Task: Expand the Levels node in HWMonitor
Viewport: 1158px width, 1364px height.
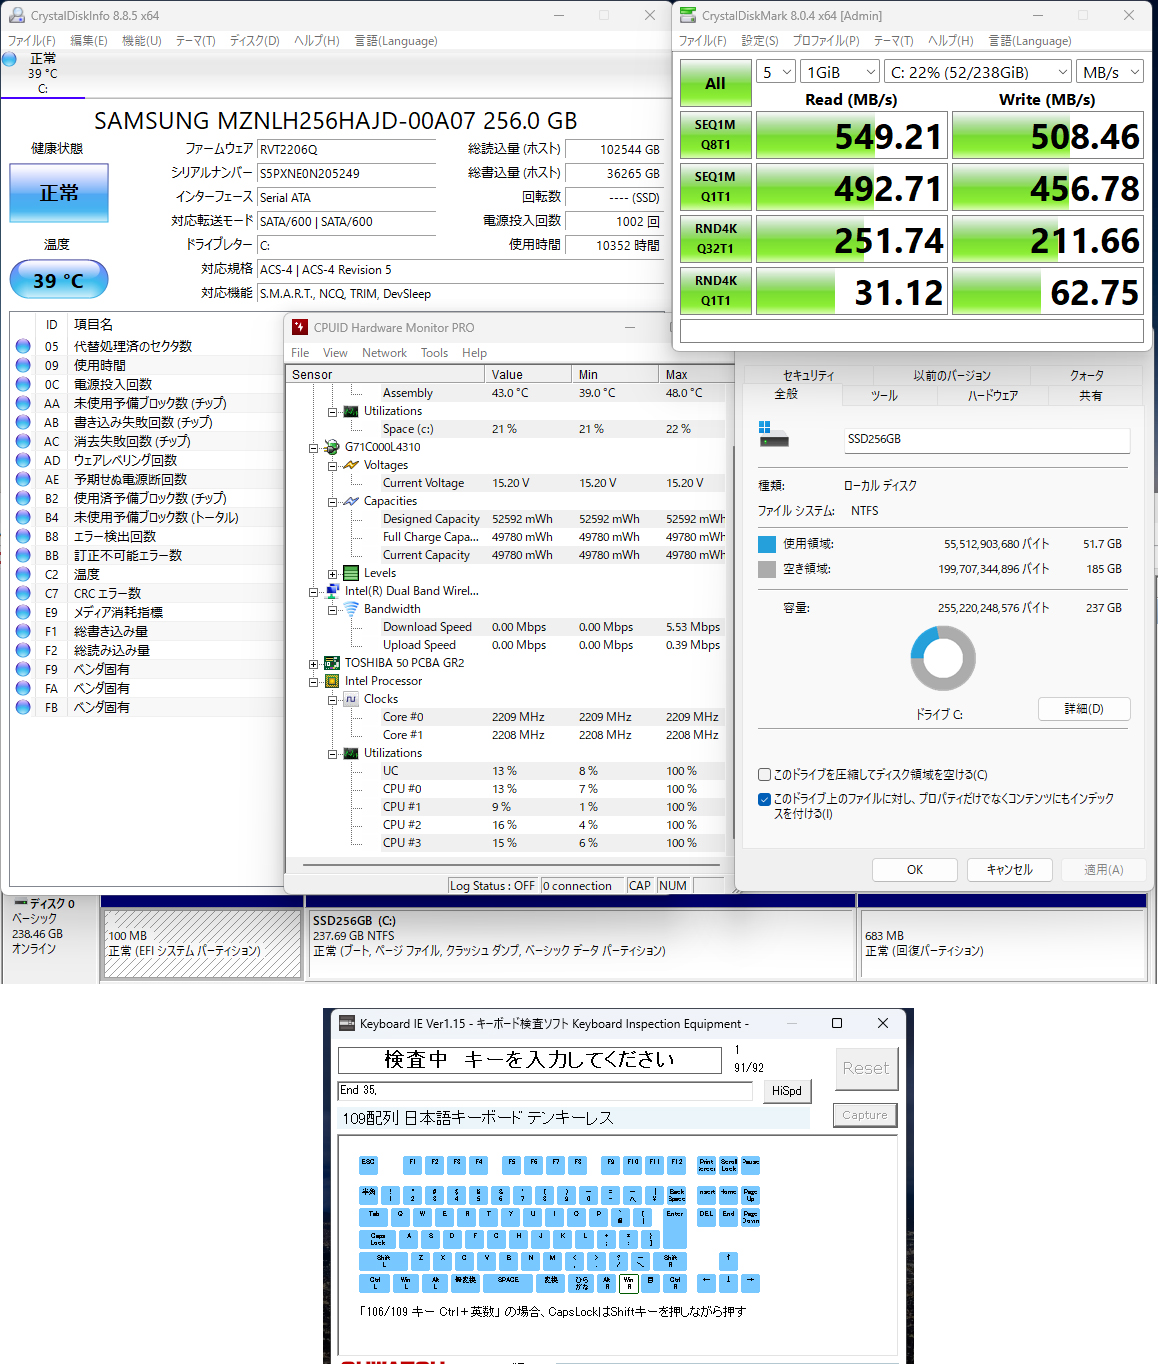Action: 332,574
